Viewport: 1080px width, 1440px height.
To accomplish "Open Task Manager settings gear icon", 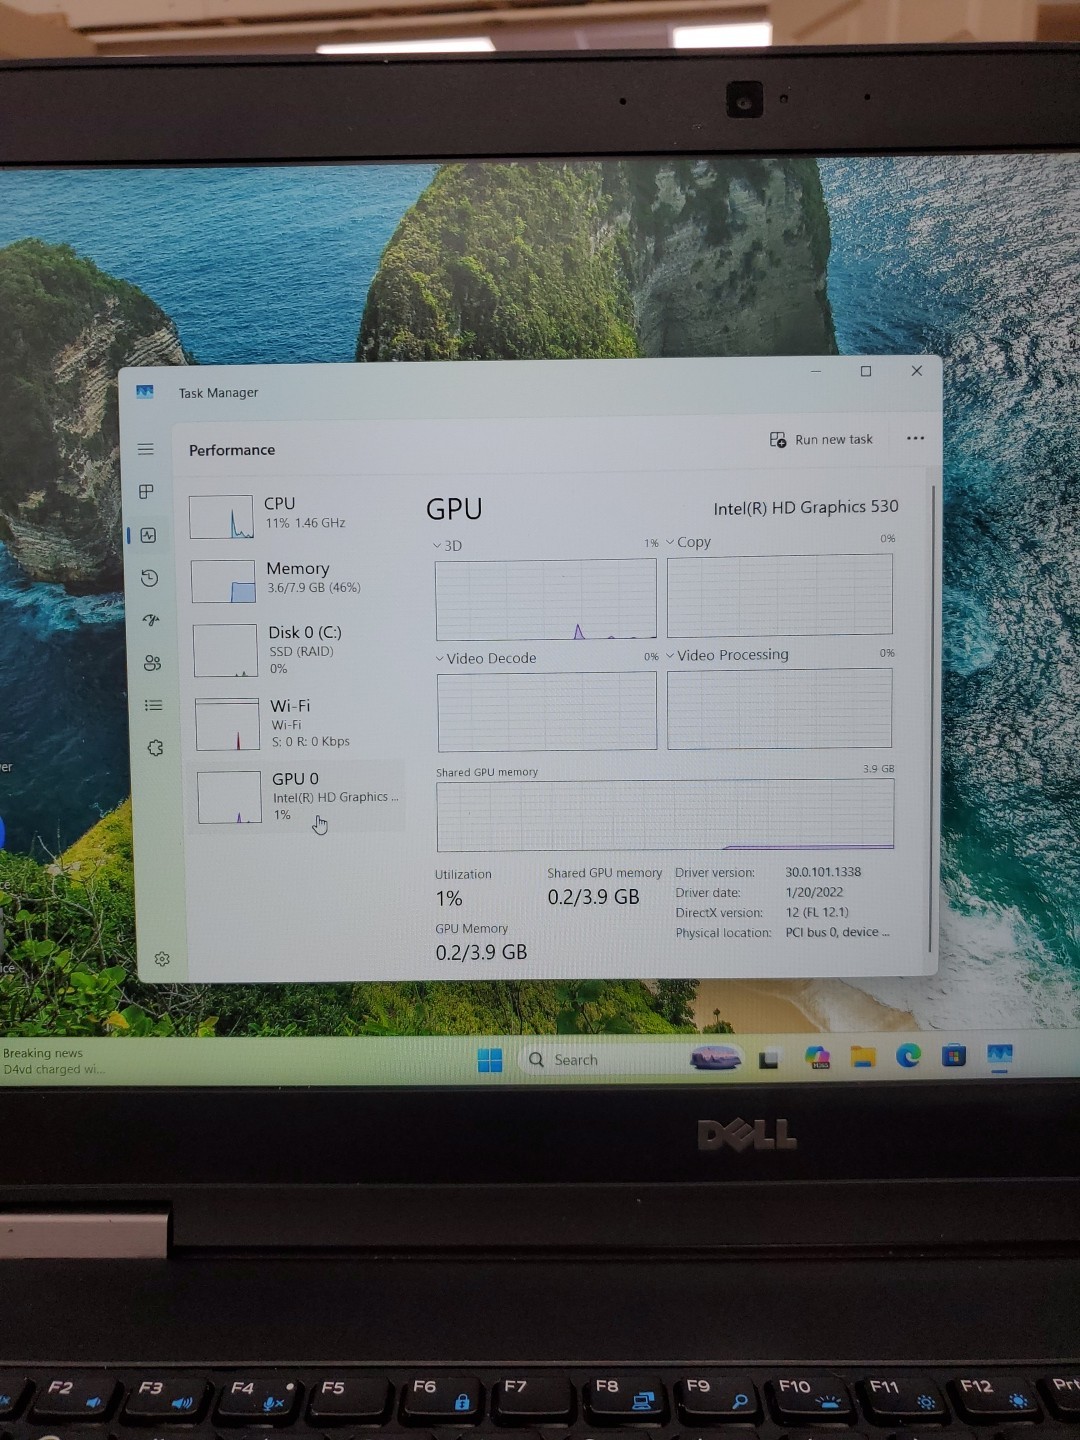I will [x=162, y=959].
